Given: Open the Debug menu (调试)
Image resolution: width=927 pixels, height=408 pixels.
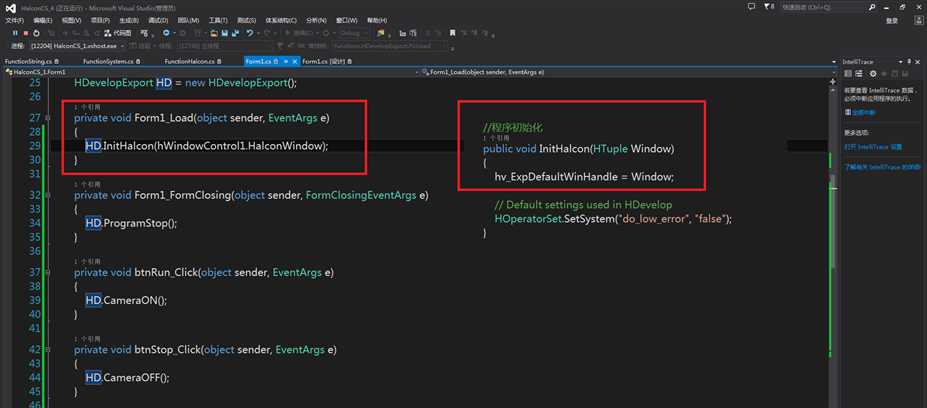Looking at the screenshot, I should (158, 20).
